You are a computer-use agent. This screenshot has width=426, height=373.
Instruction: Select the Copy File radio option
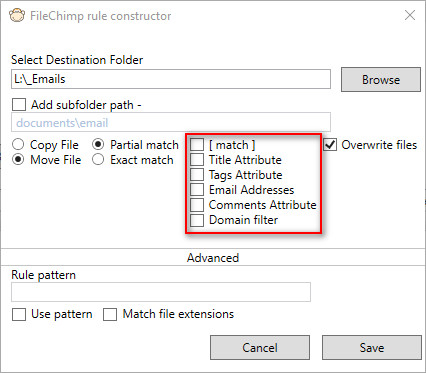coord(18,145)
